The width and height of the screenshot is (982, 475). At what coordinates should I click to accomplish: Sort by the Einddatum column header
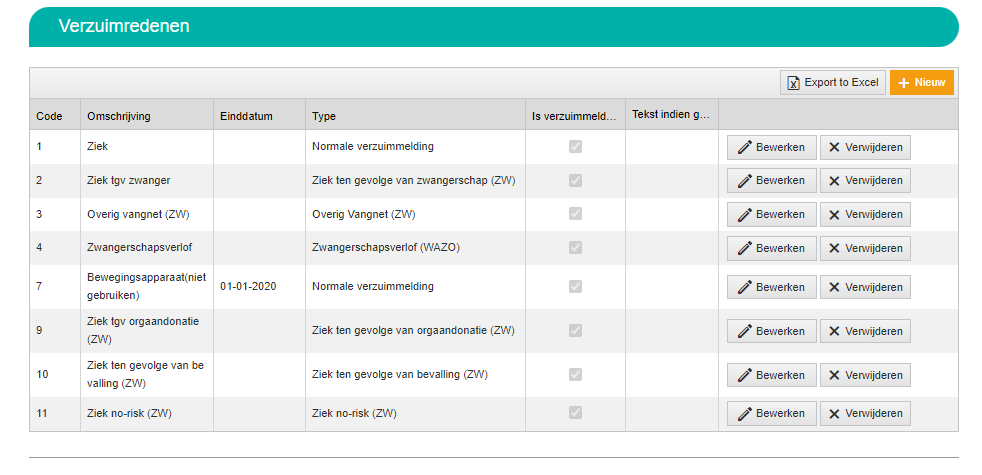246,116
